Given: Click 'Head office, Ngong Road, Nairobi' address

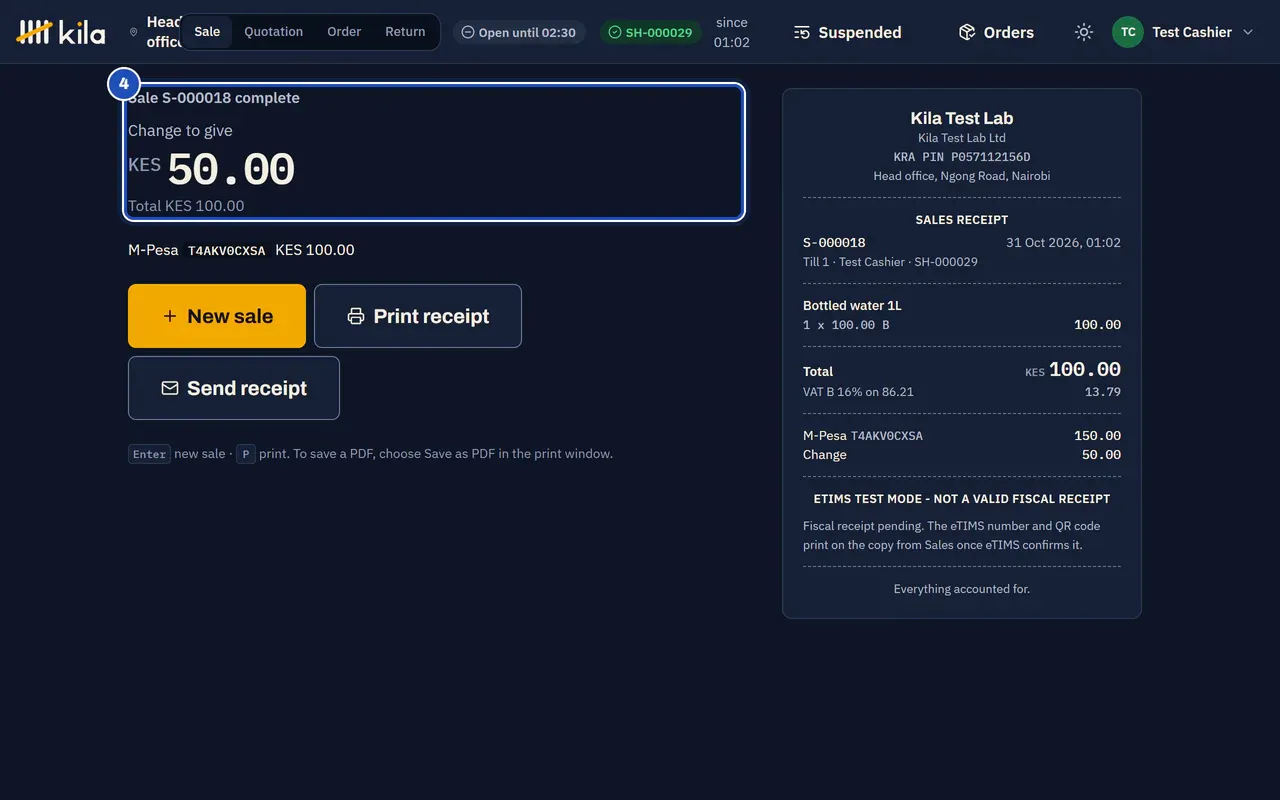Looking at the screenshot, I should (962, 176).
